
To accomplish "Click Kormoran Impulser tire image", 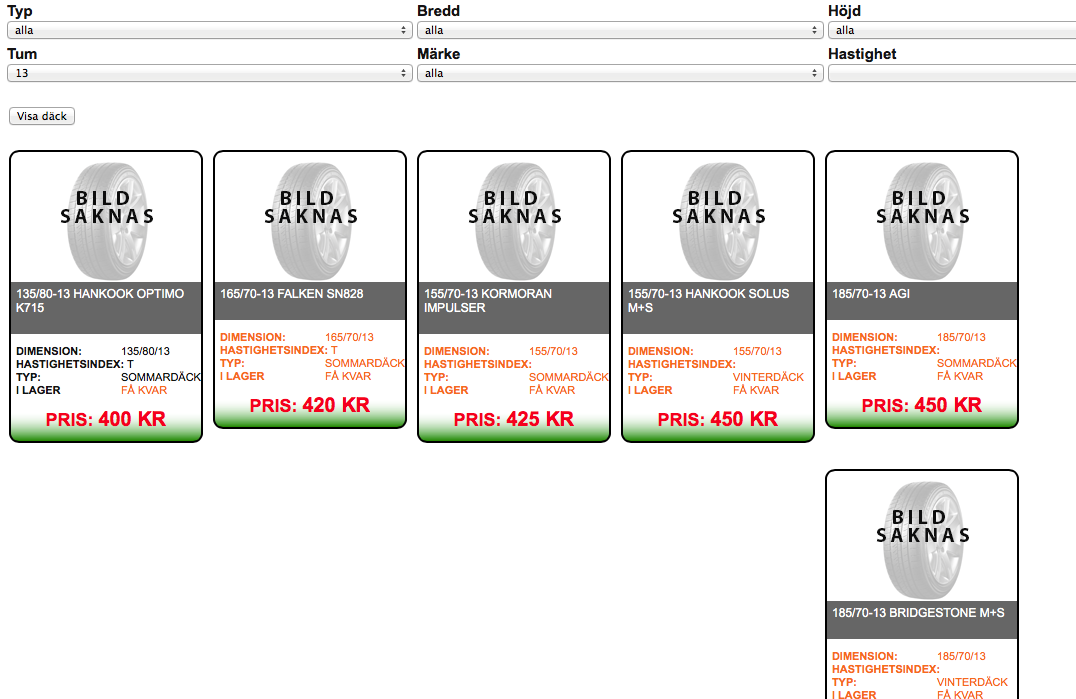I will pos(514,221).
